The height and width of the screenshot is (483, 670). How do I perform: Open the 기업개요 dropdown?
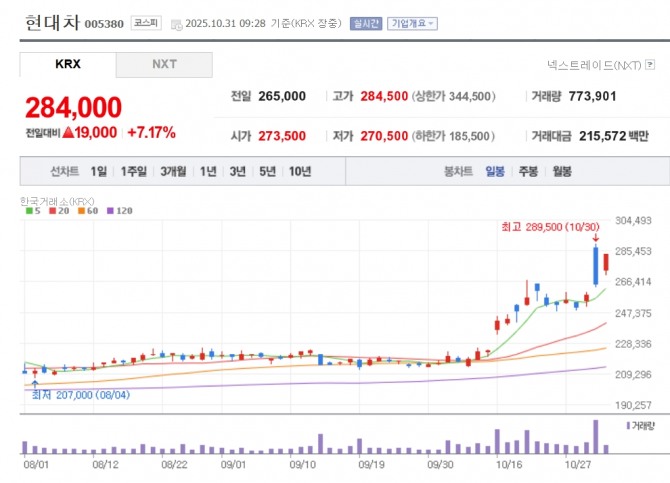pyautogui.click(x=412, y=24)
